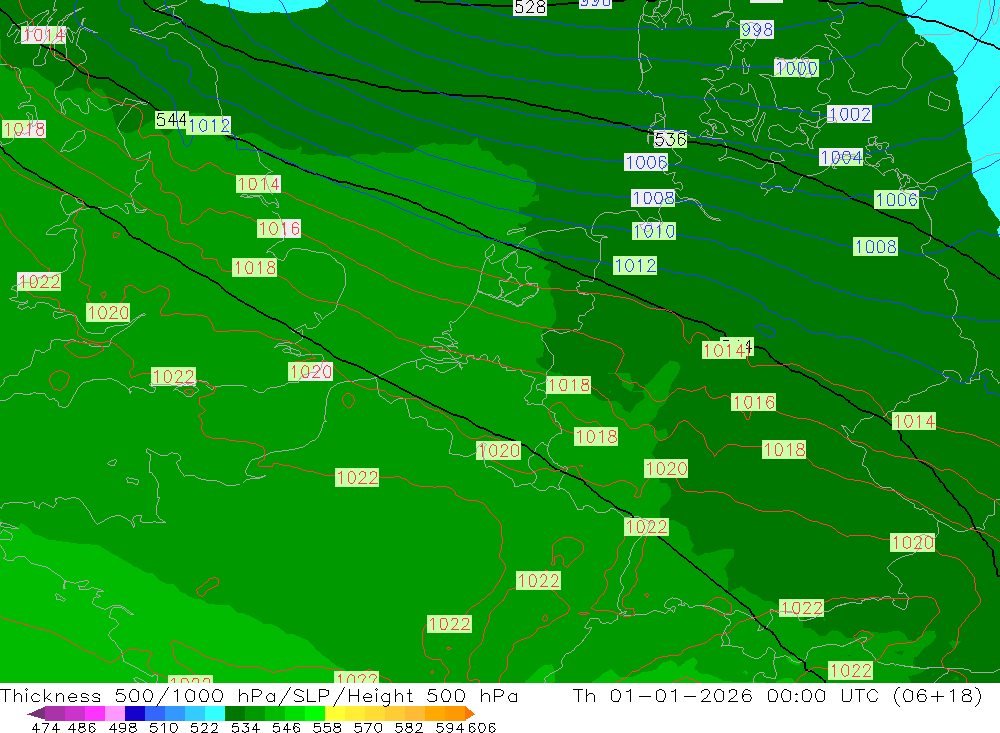Click the 1010 isobar label

pos(654,231)
